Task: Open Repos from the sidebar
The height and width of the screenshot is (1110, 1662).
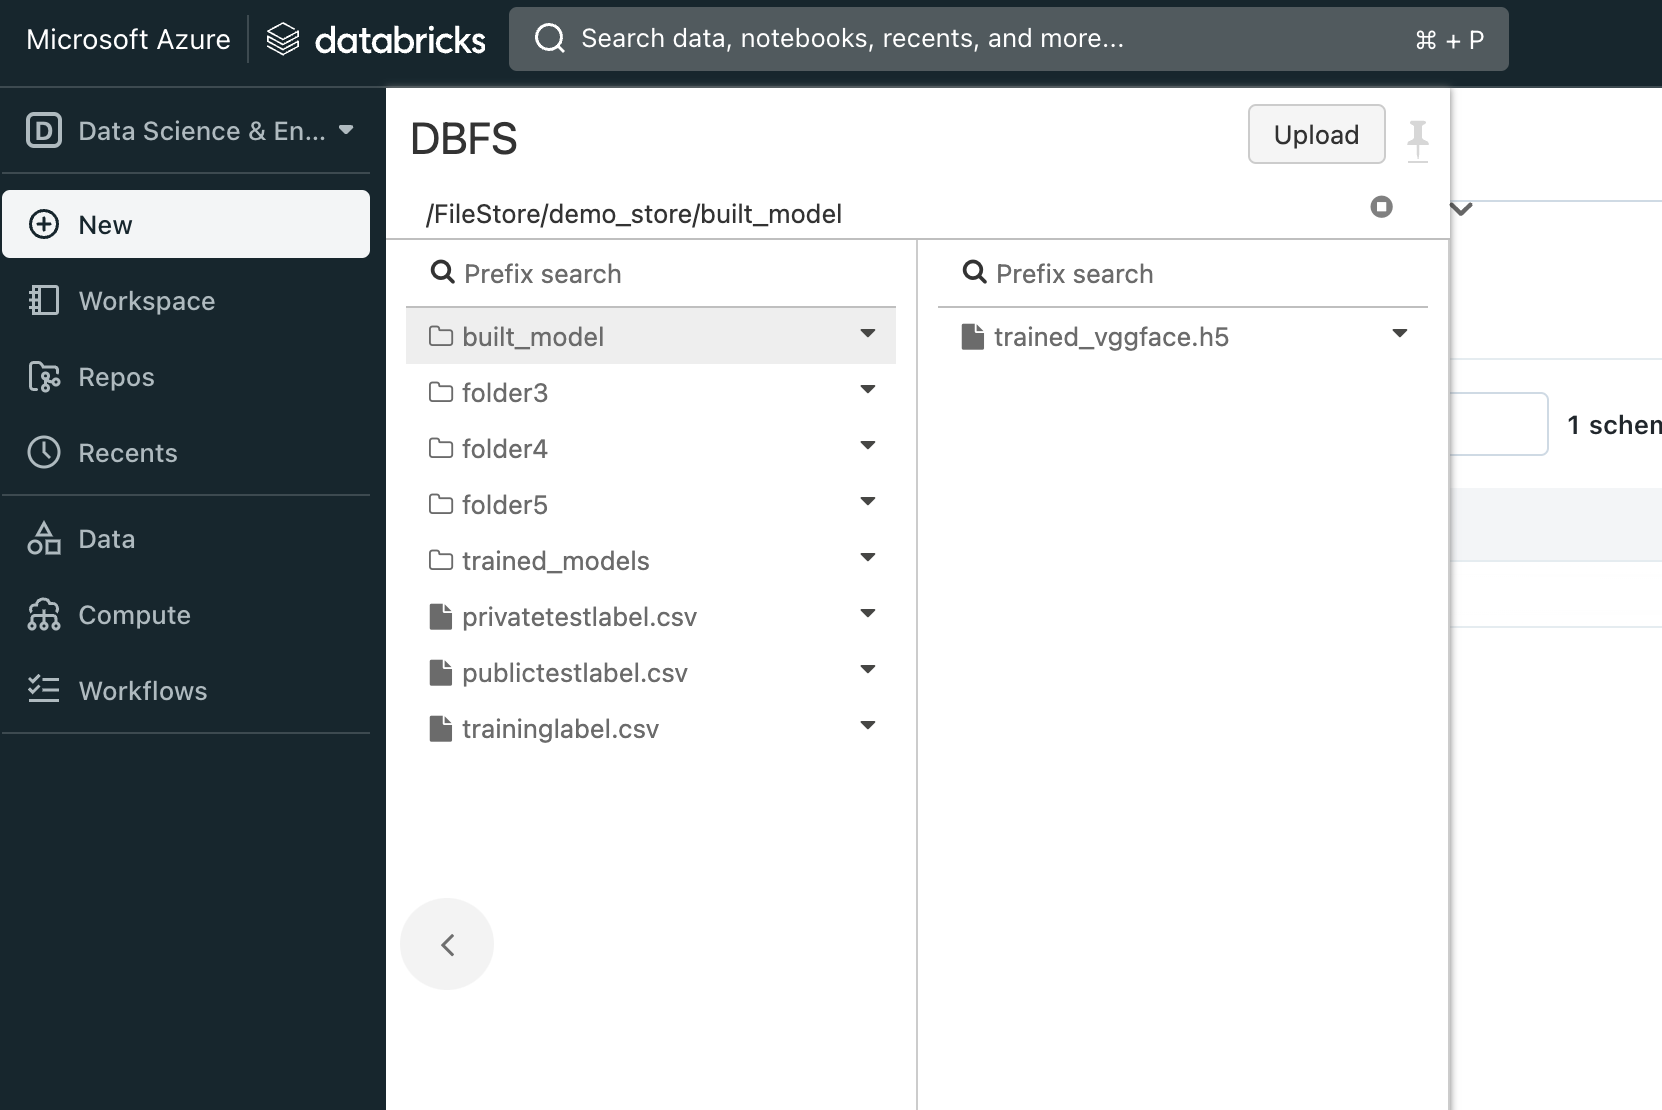Action: pos(186,377)
